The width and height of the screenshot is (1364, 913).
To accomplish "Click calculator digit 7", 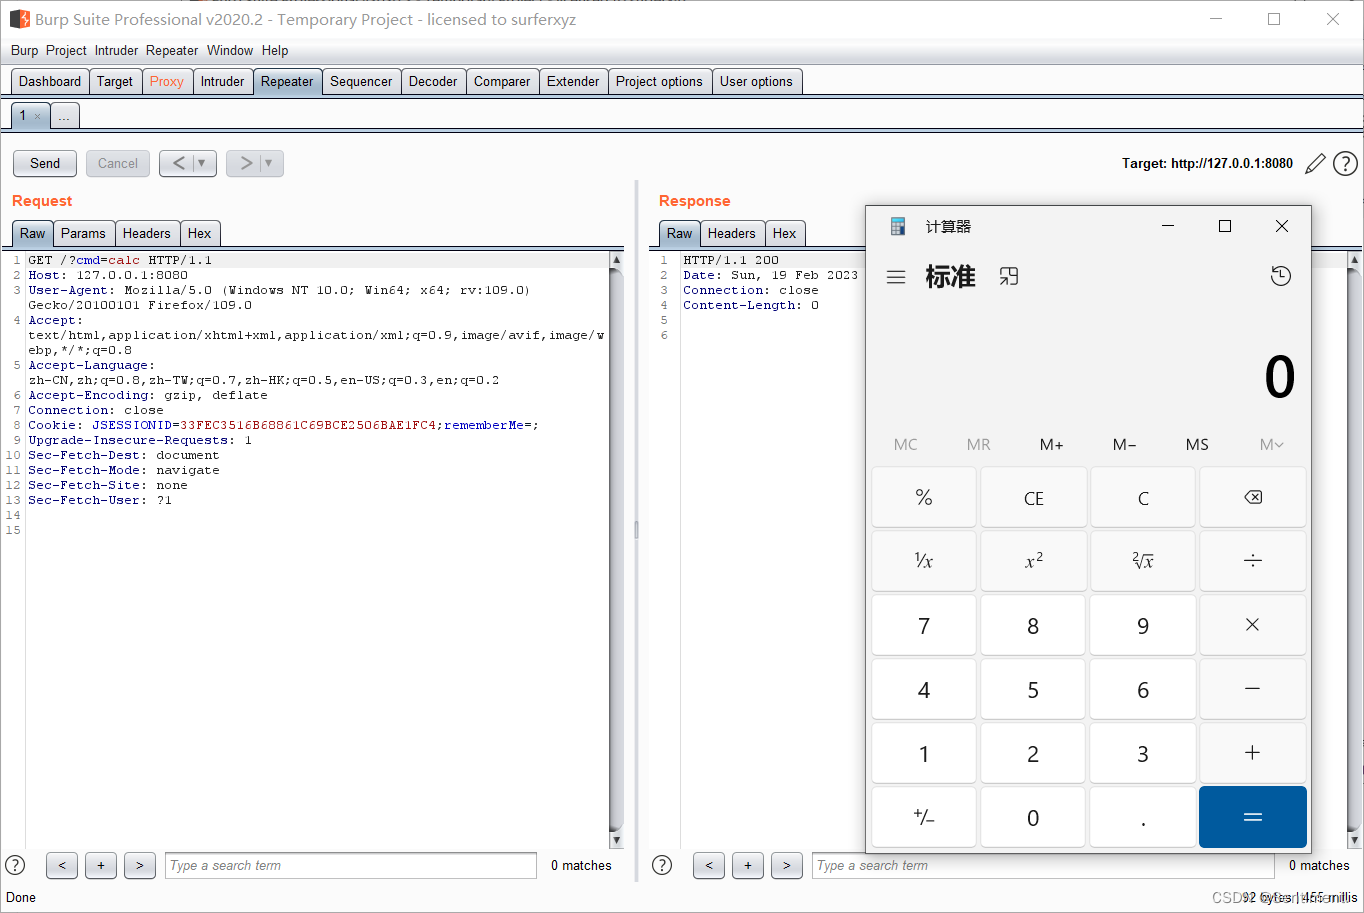I will (x=924, y=625).
